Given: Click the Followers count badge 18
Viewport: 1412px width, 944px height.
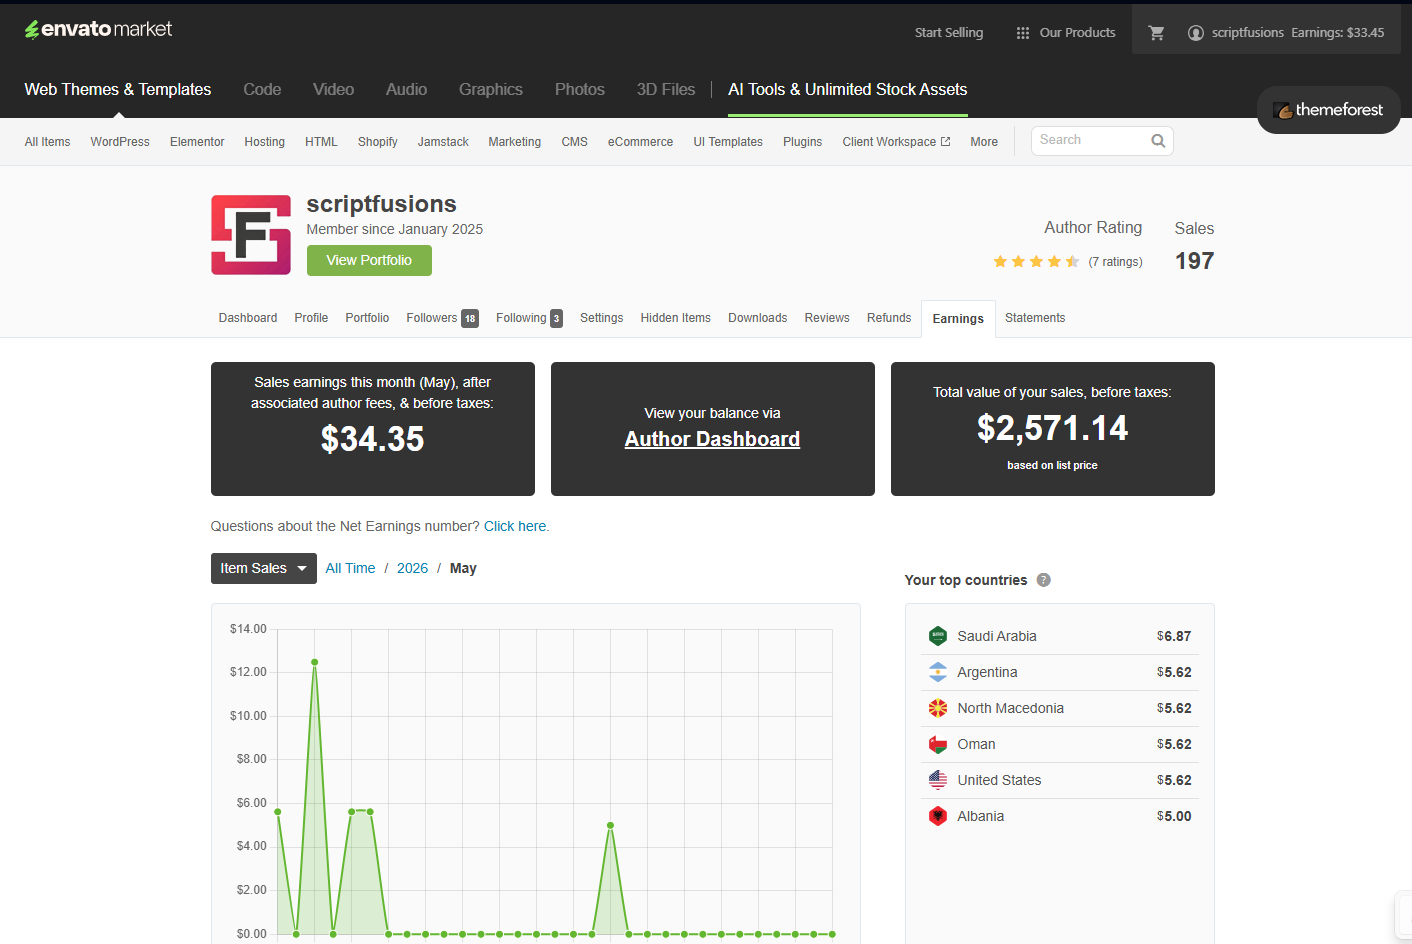Looking at the screenshot, I should pos(470,319).
